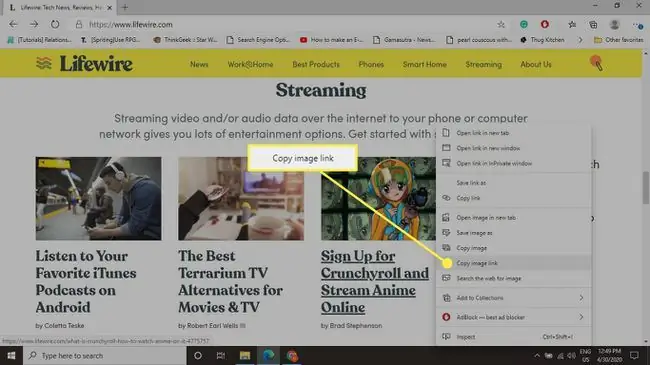Open the Streaming navigation link
650x365 pixels.
coord(483,64)
